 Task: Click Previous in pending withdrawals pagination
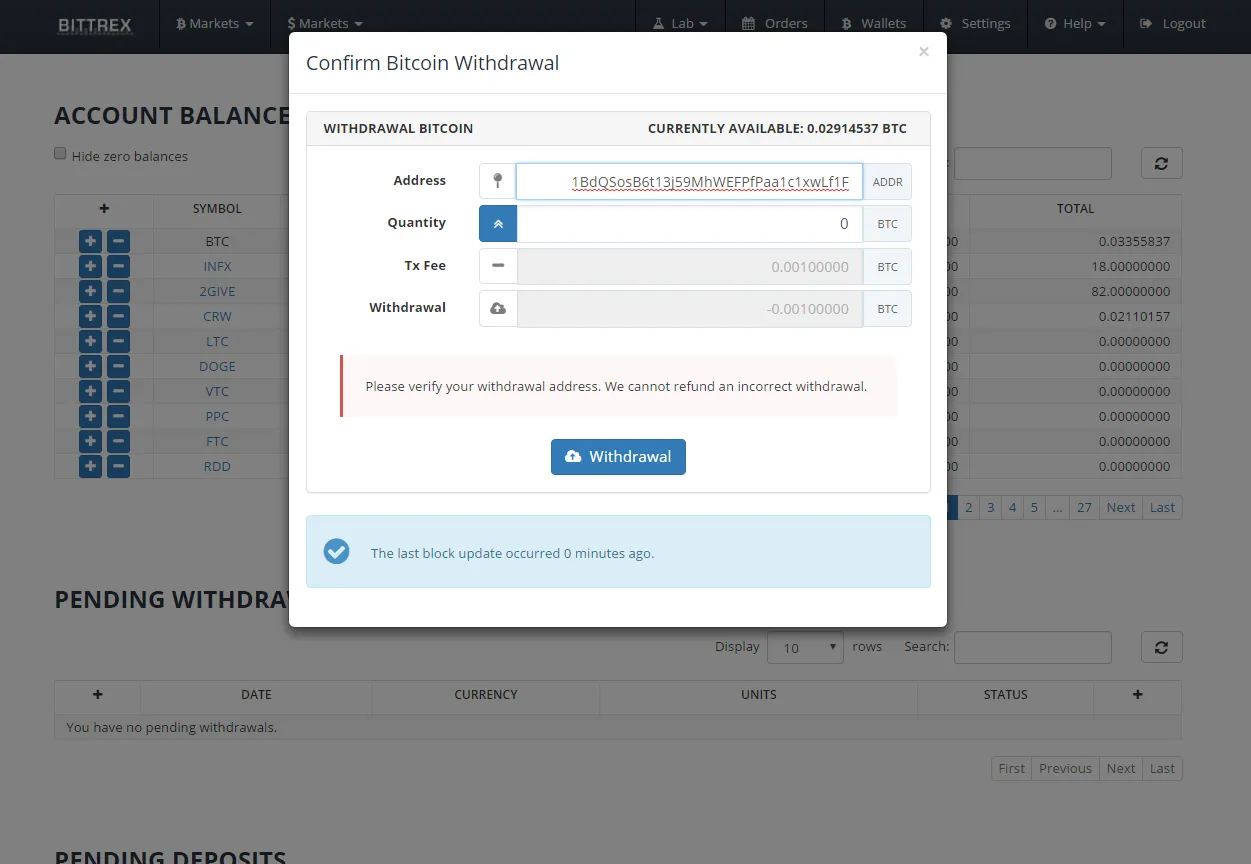coord(1065,769)
